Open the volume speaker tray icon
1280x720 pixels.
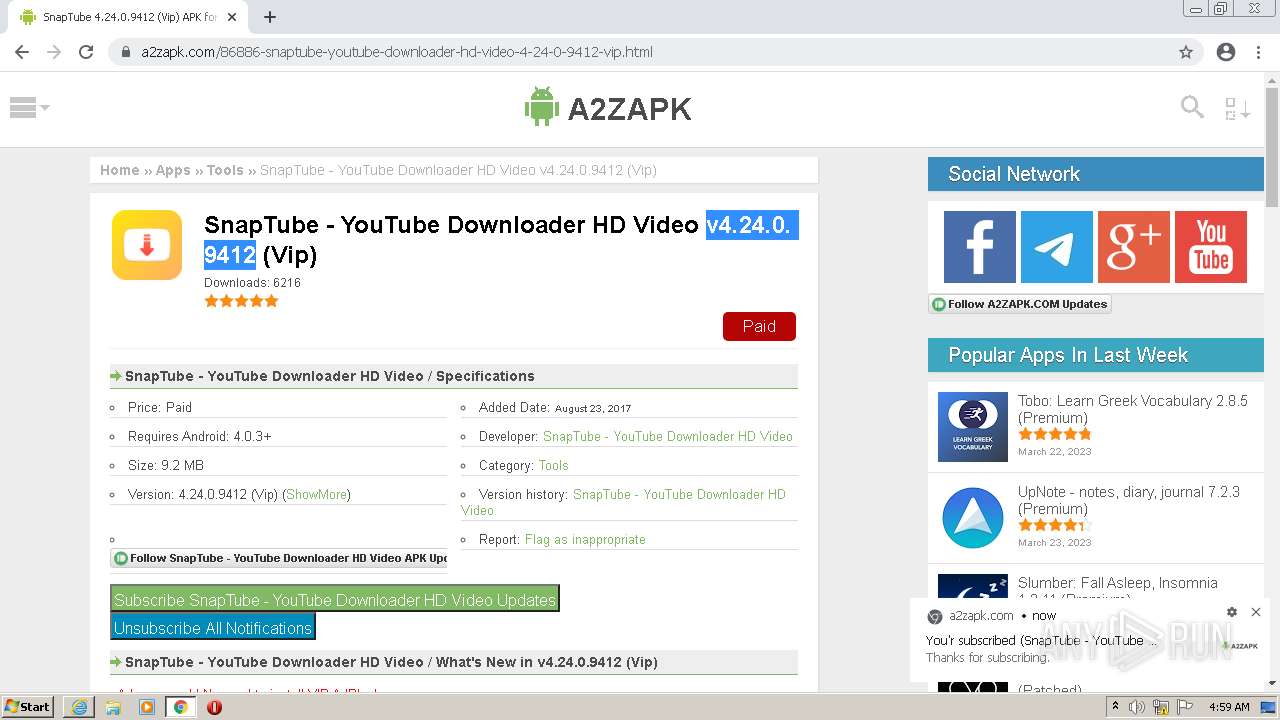1136,707
